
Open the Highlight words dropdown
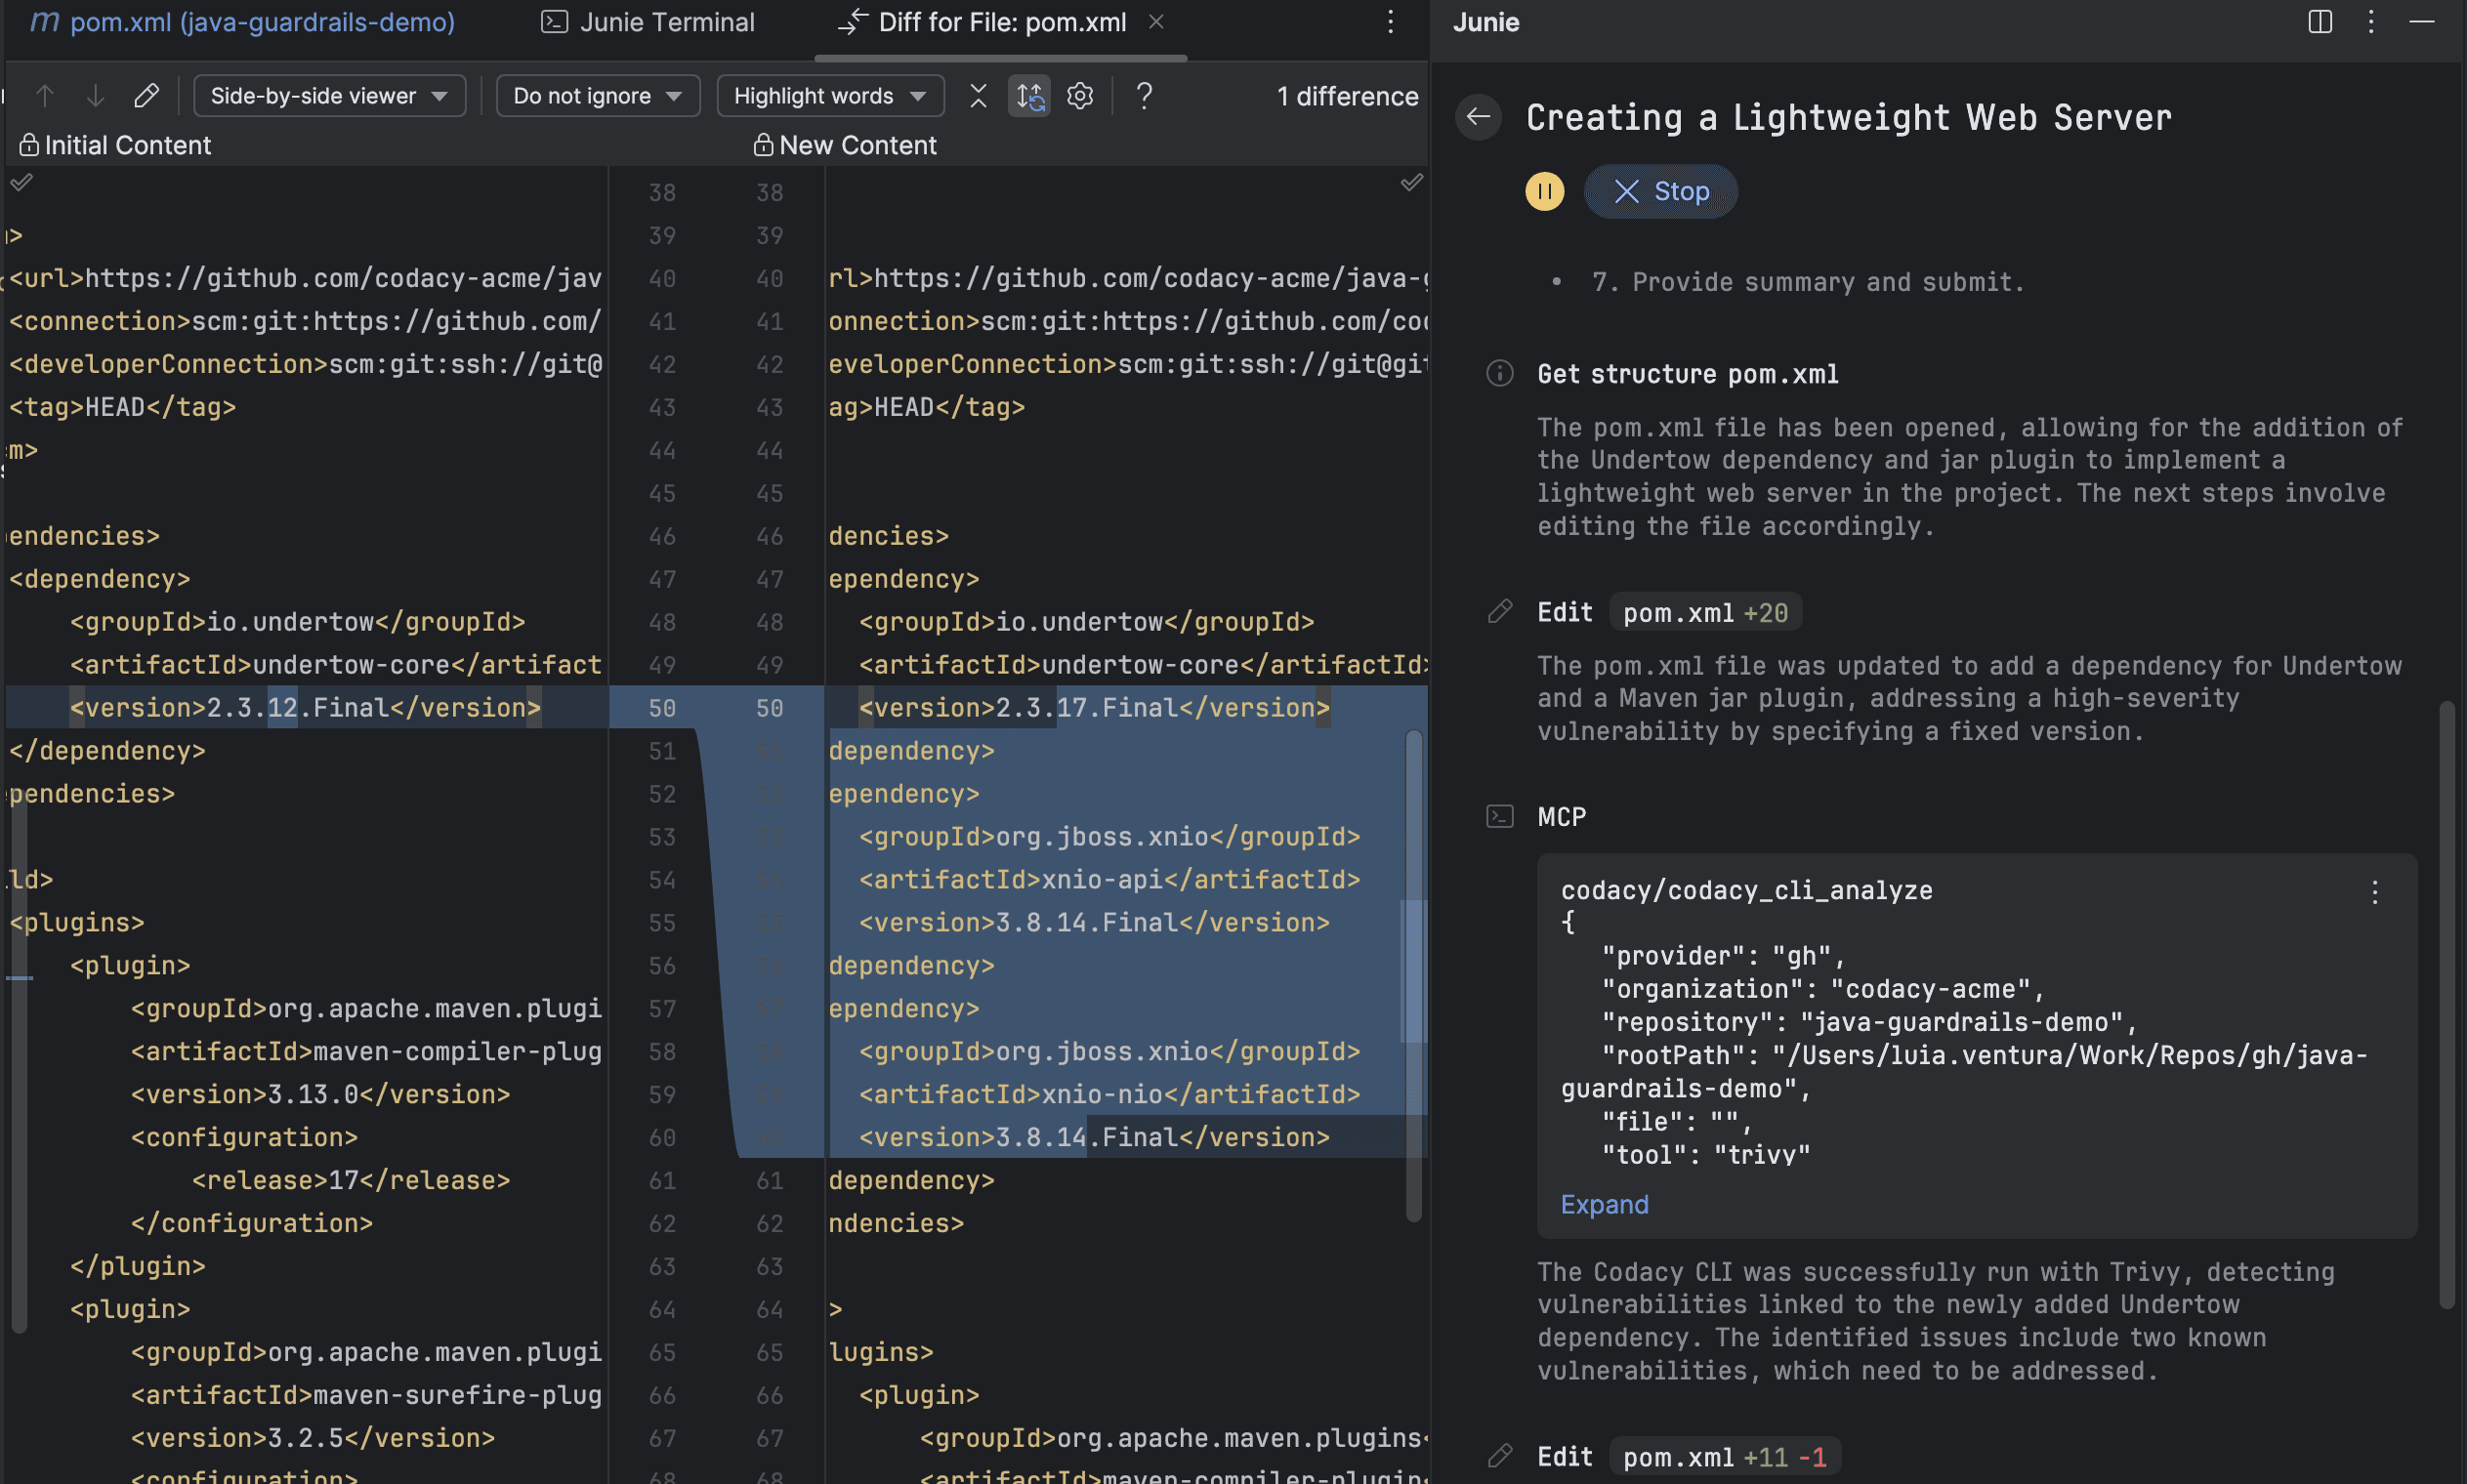click(829, 95)
